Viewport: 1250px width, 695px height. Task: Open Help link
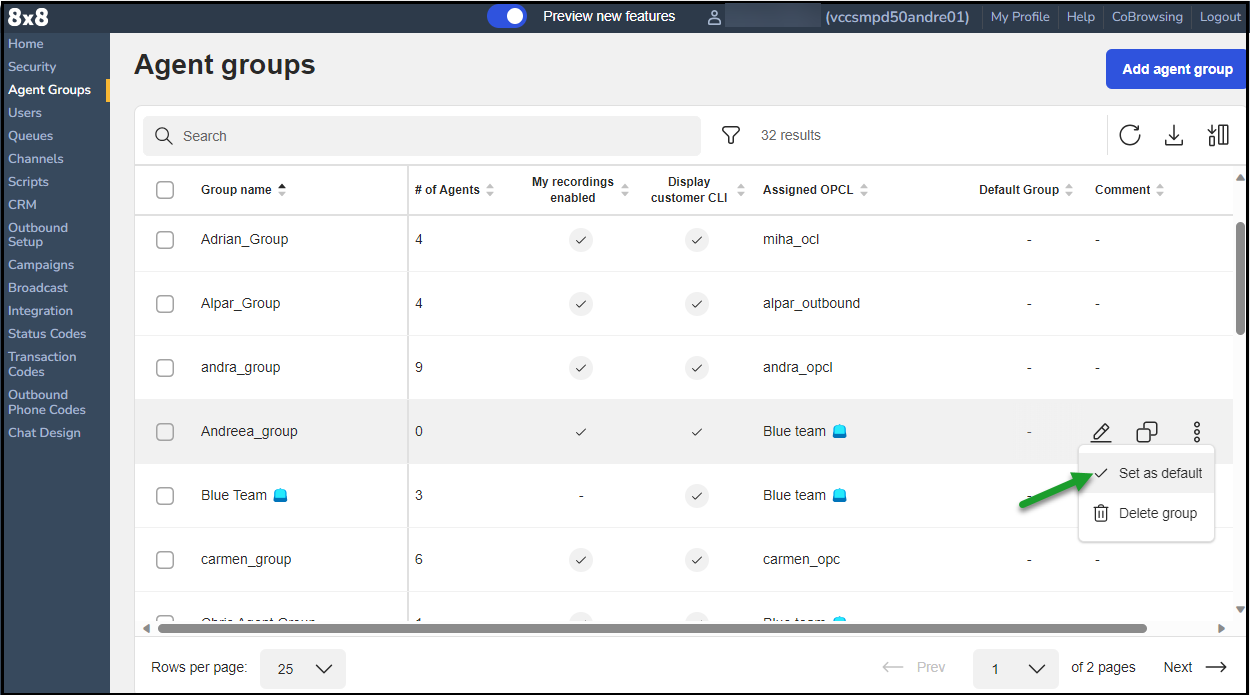coord(1081,17)
